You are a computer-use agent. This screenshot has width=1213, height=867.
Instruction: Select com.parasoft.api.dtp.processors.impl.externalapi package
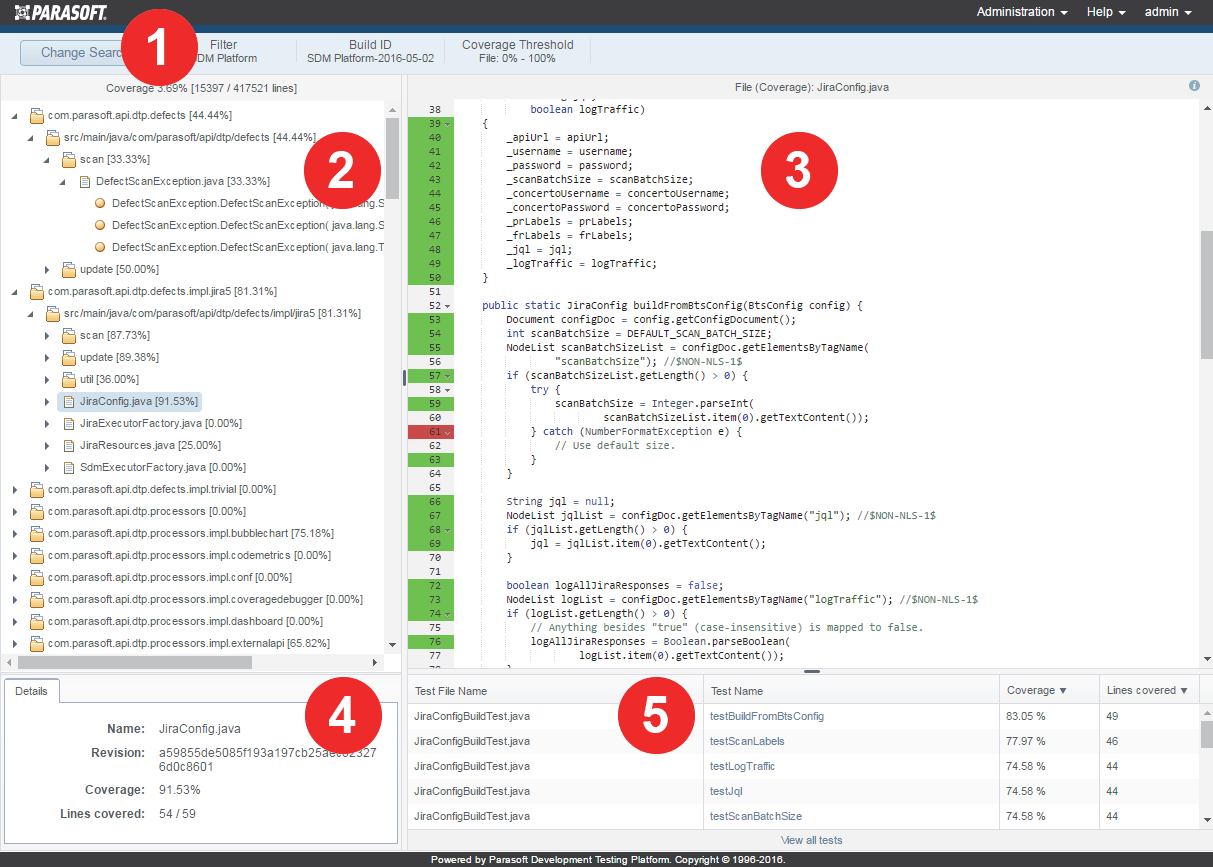189,643
